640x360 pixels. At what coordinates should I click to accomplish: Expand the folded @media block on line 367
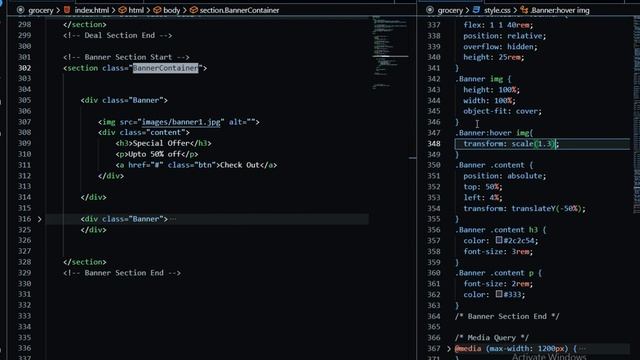(x=449, y=349)
